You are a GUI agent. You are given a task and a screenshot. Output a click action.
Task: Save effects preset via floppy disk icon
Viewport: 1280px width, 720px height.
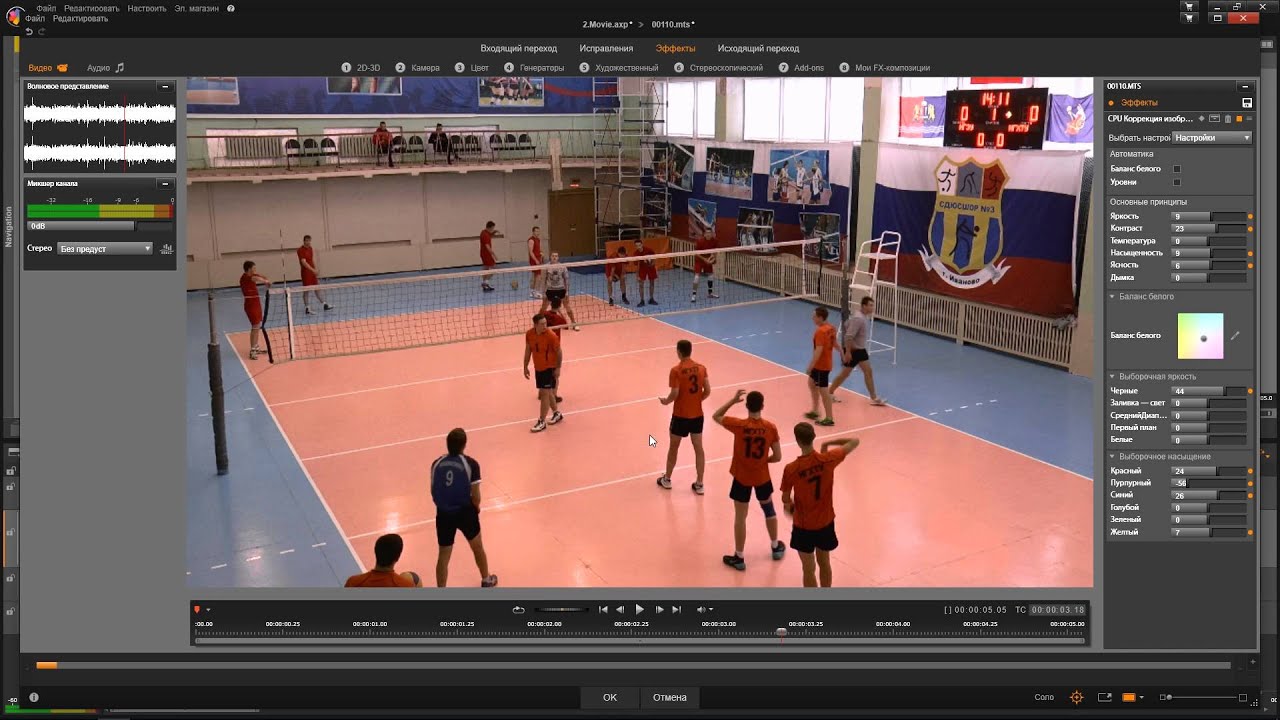click(1247, 103)
